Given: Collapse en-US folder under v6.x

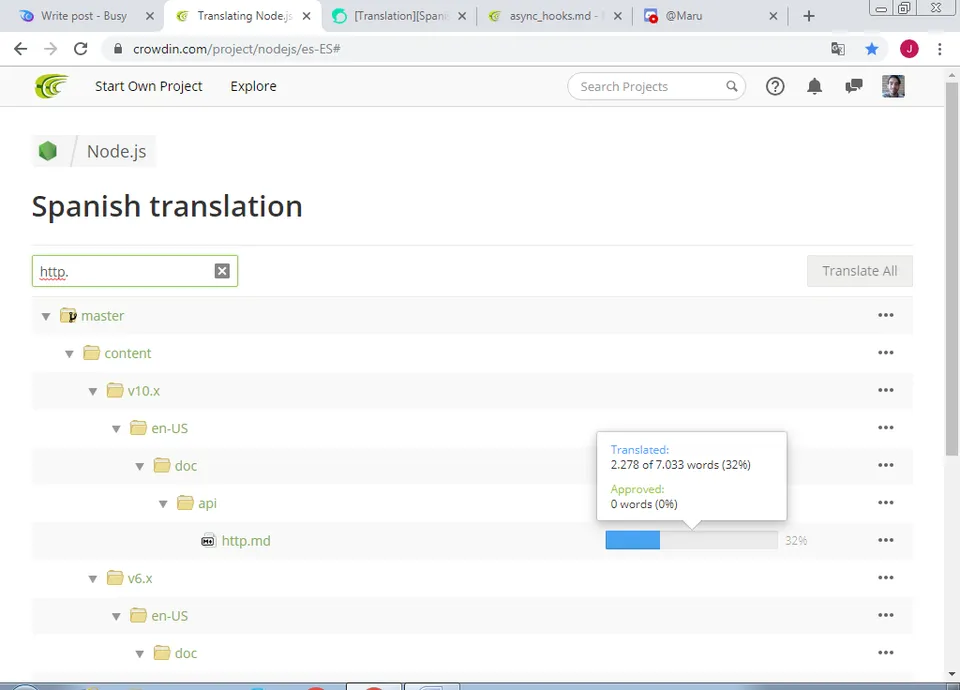Looking at the screenshot, I should [x=116, y=617].
